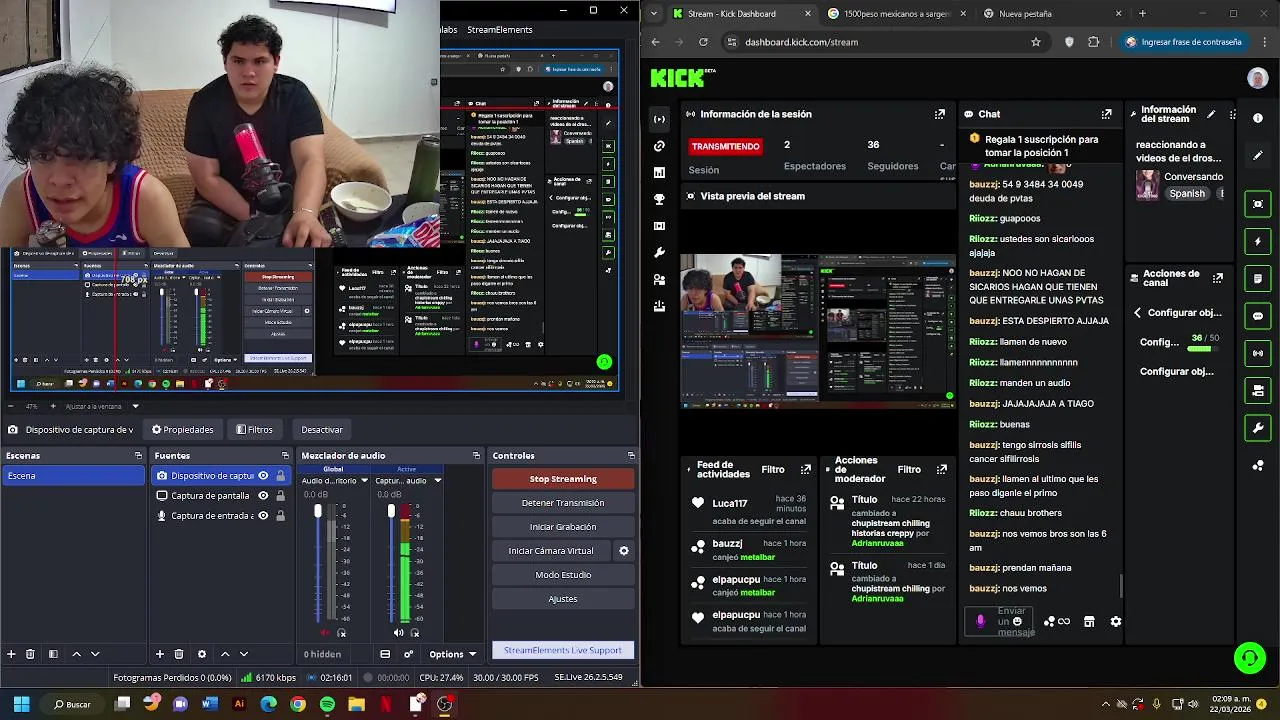This screenshot has width=1280, height=720.
Task: Open virtual camera settings gear
Action: coord(624,551)
